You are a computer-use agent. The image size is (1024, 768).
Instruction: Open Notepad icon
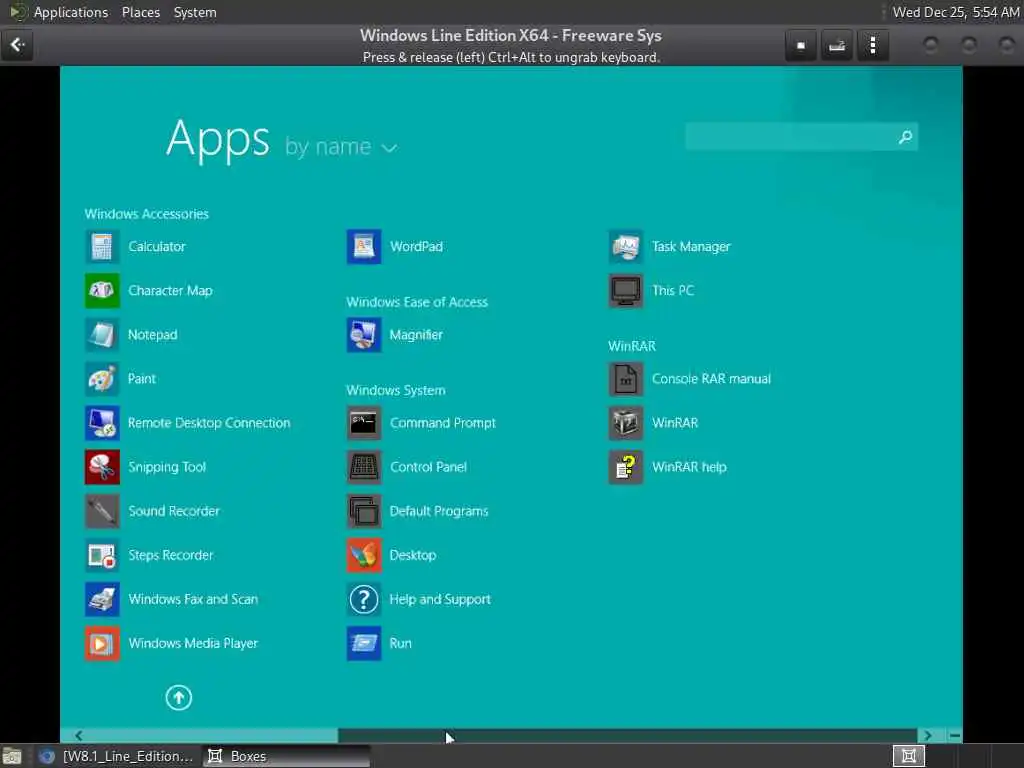[102, 335]
